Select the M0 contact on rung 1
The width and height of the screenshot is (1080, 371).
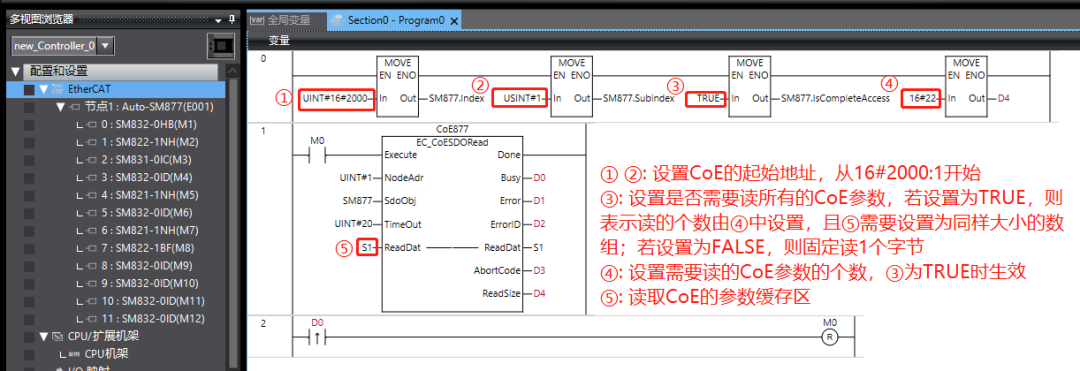click(x=317, y=155)
